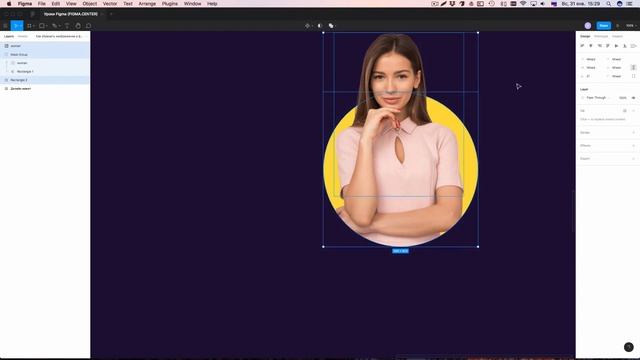Open the zoom level dropdown

631,26
